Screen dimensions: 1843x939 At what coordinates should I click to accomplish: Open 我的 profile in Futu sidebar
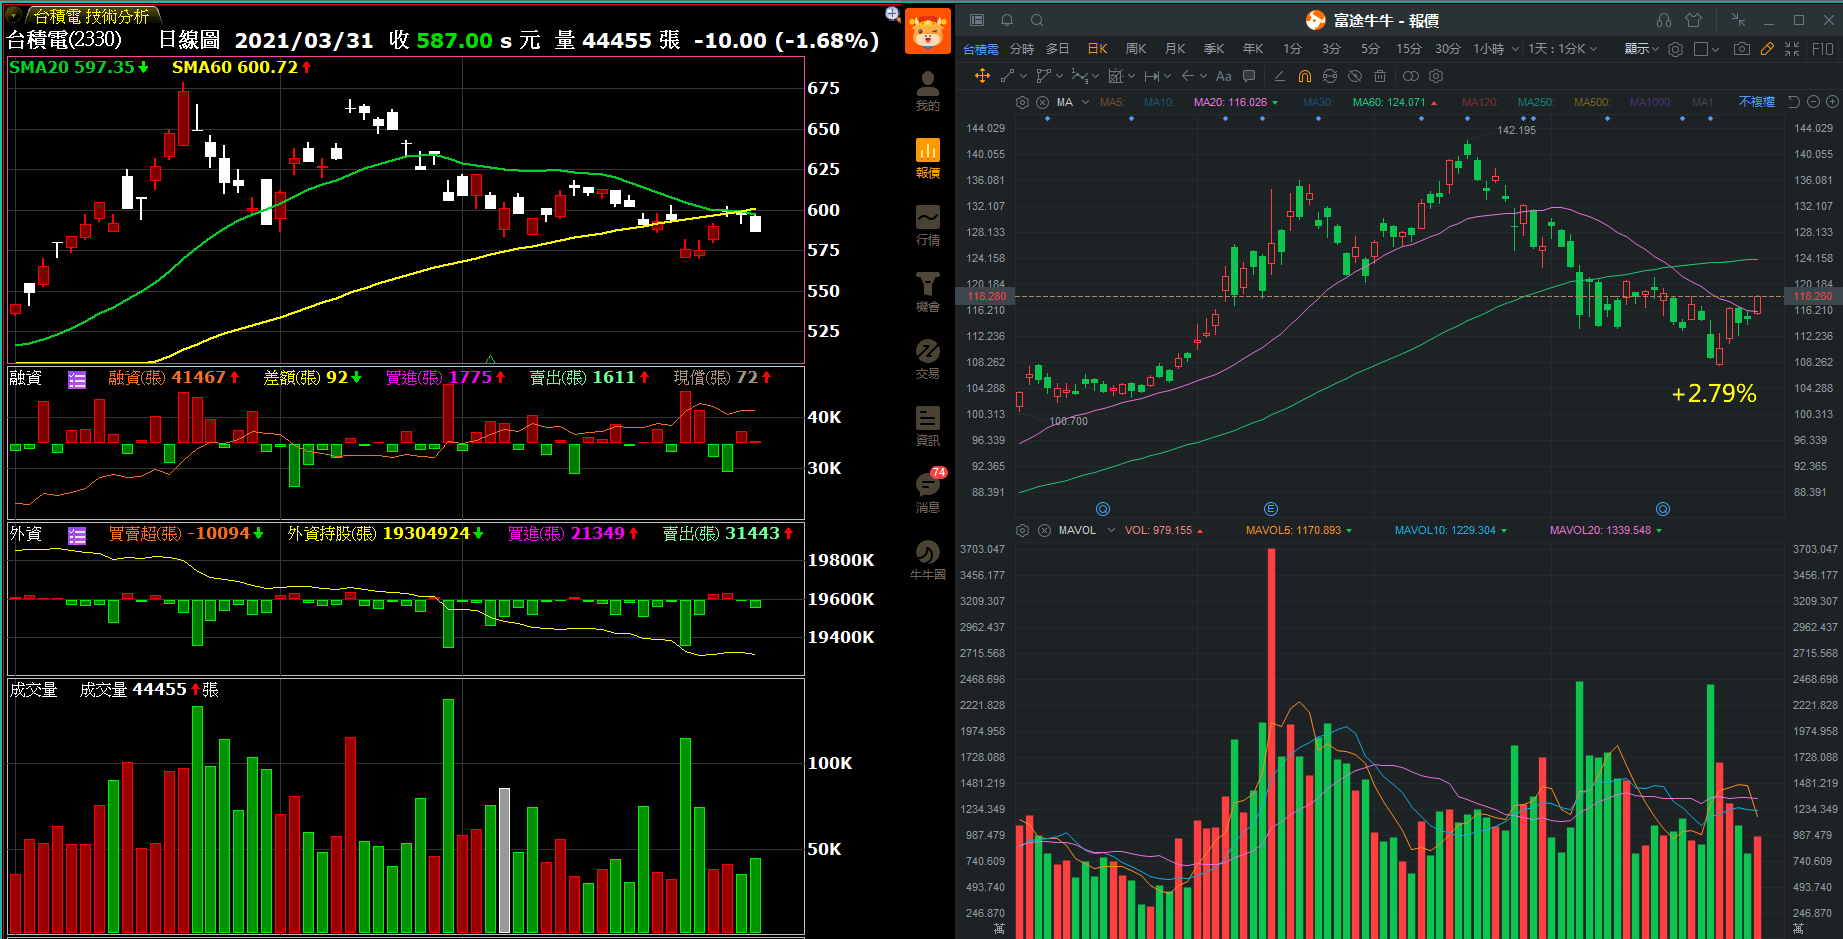[928, 91]
